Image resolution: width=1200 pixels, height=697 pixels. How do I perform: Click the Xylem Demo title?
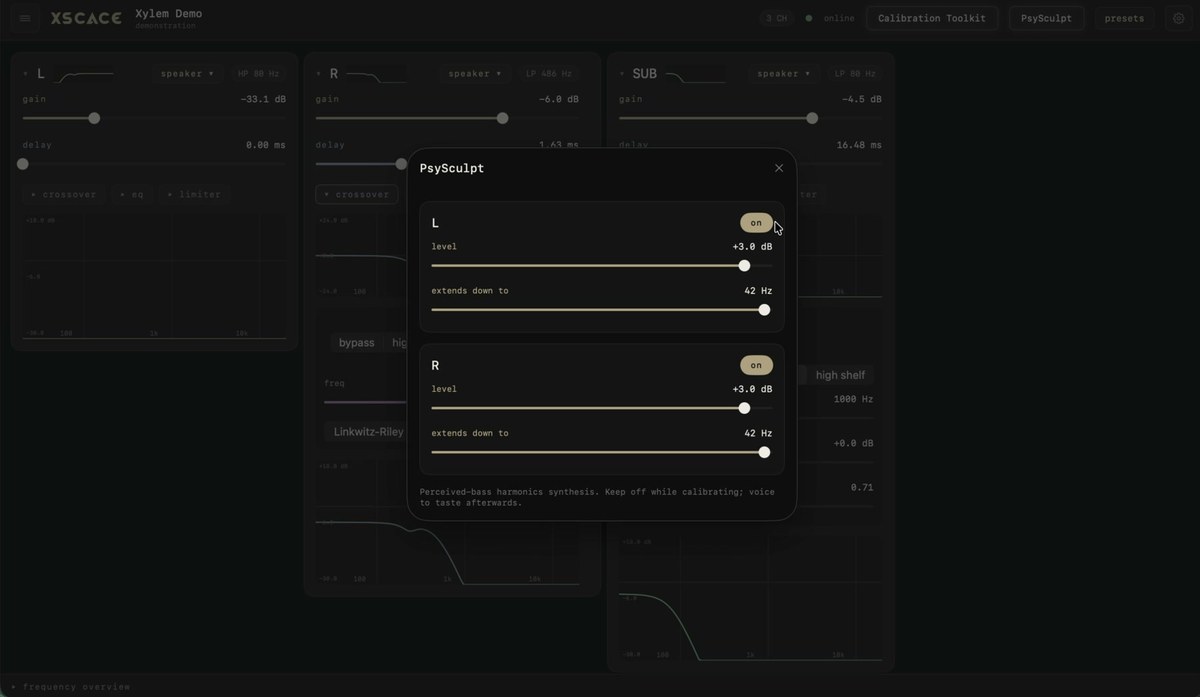point(168,14)
